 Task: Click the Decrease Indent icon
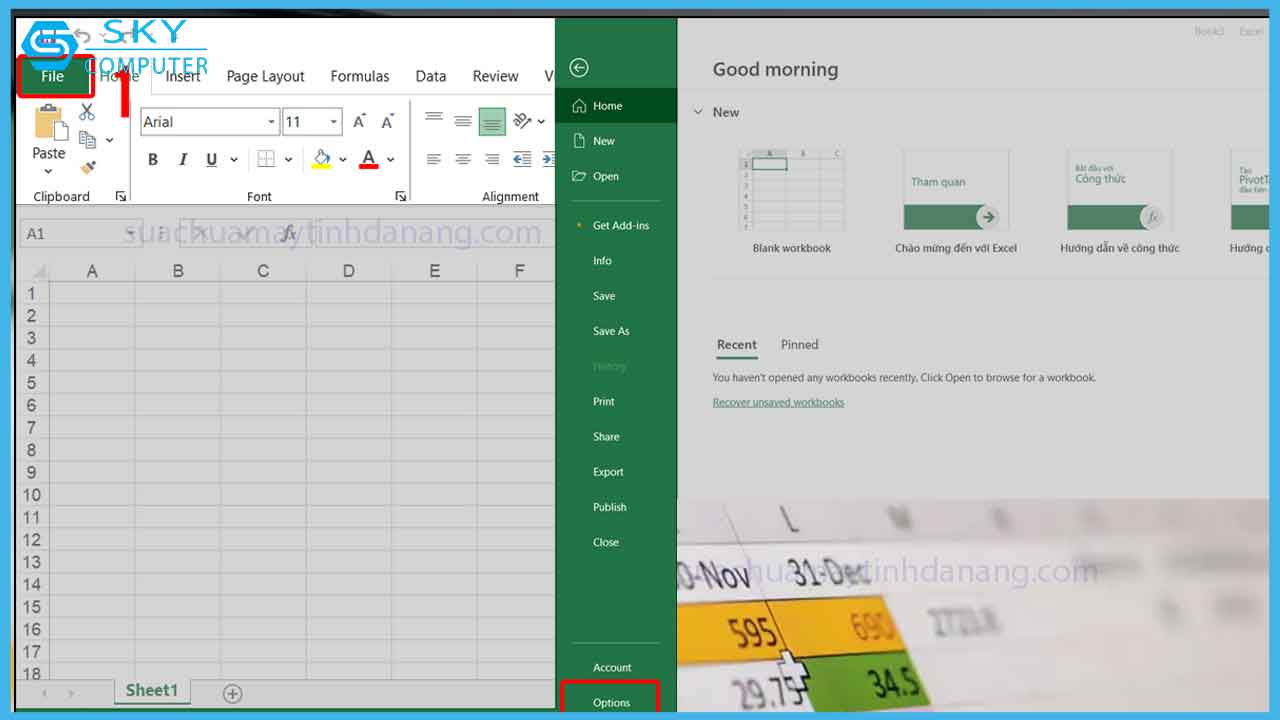[x=522, y=159]
